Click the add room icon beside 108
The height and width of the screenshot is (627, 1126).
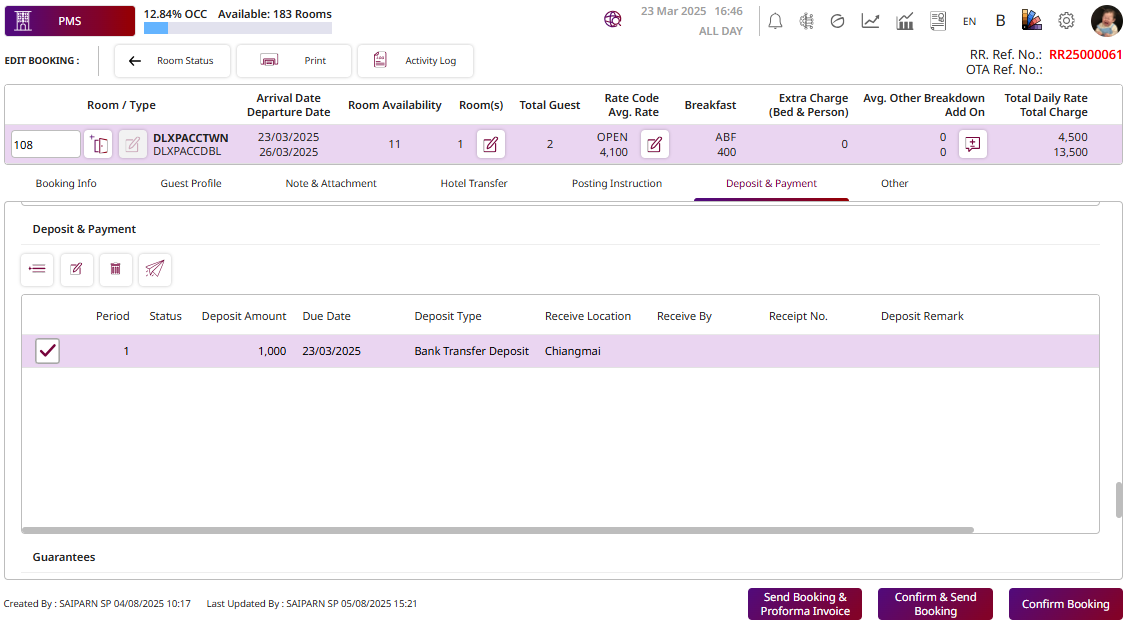pos(98,144)
